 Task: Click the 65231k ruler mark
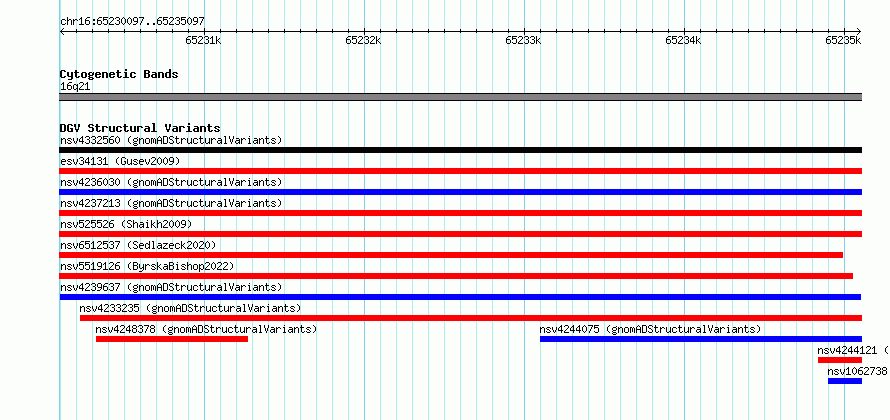click(x=203, y=40)
